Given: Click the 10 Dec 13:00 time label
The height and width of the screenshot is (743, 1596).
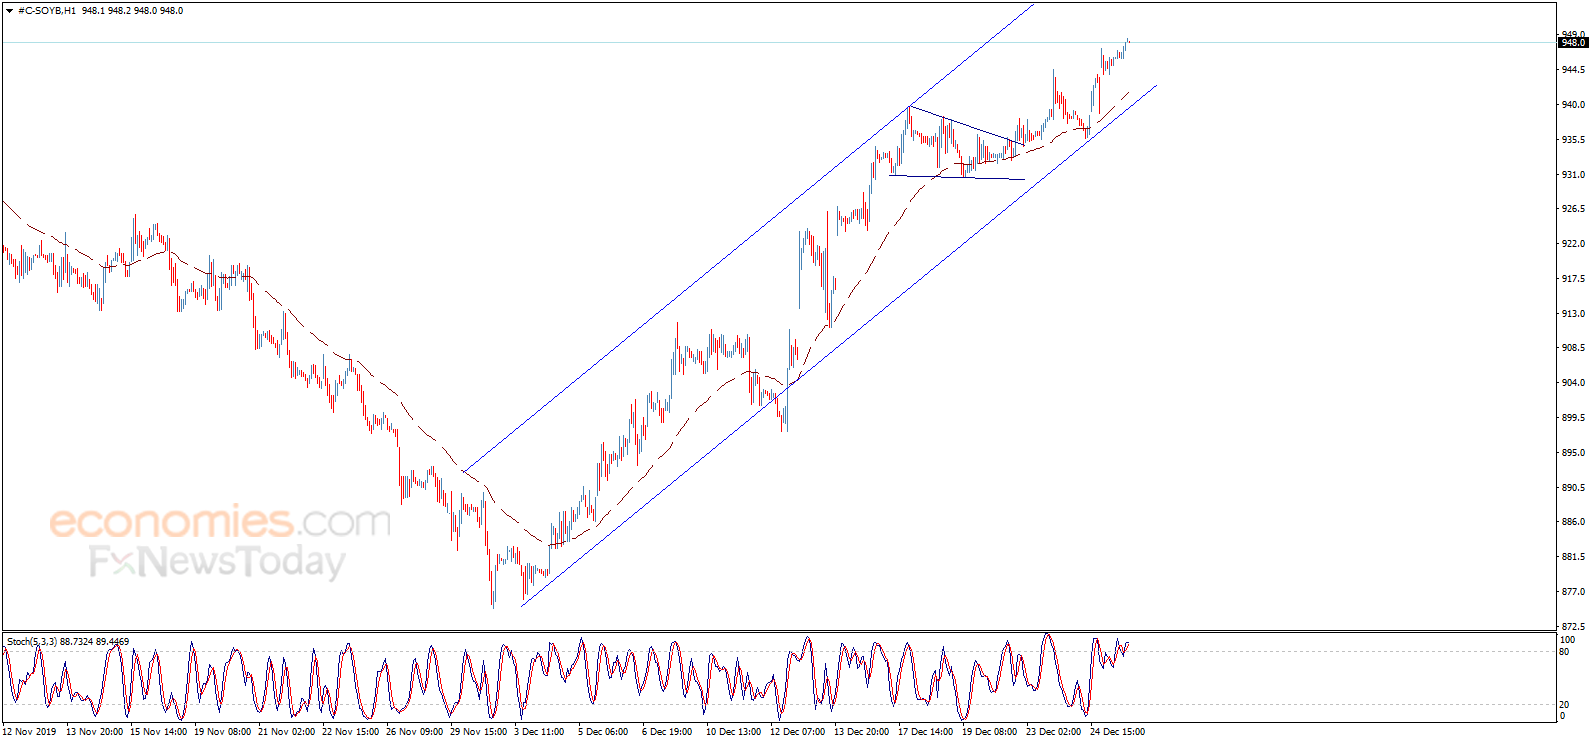Looking at the screenshot, I should point(734,732).
